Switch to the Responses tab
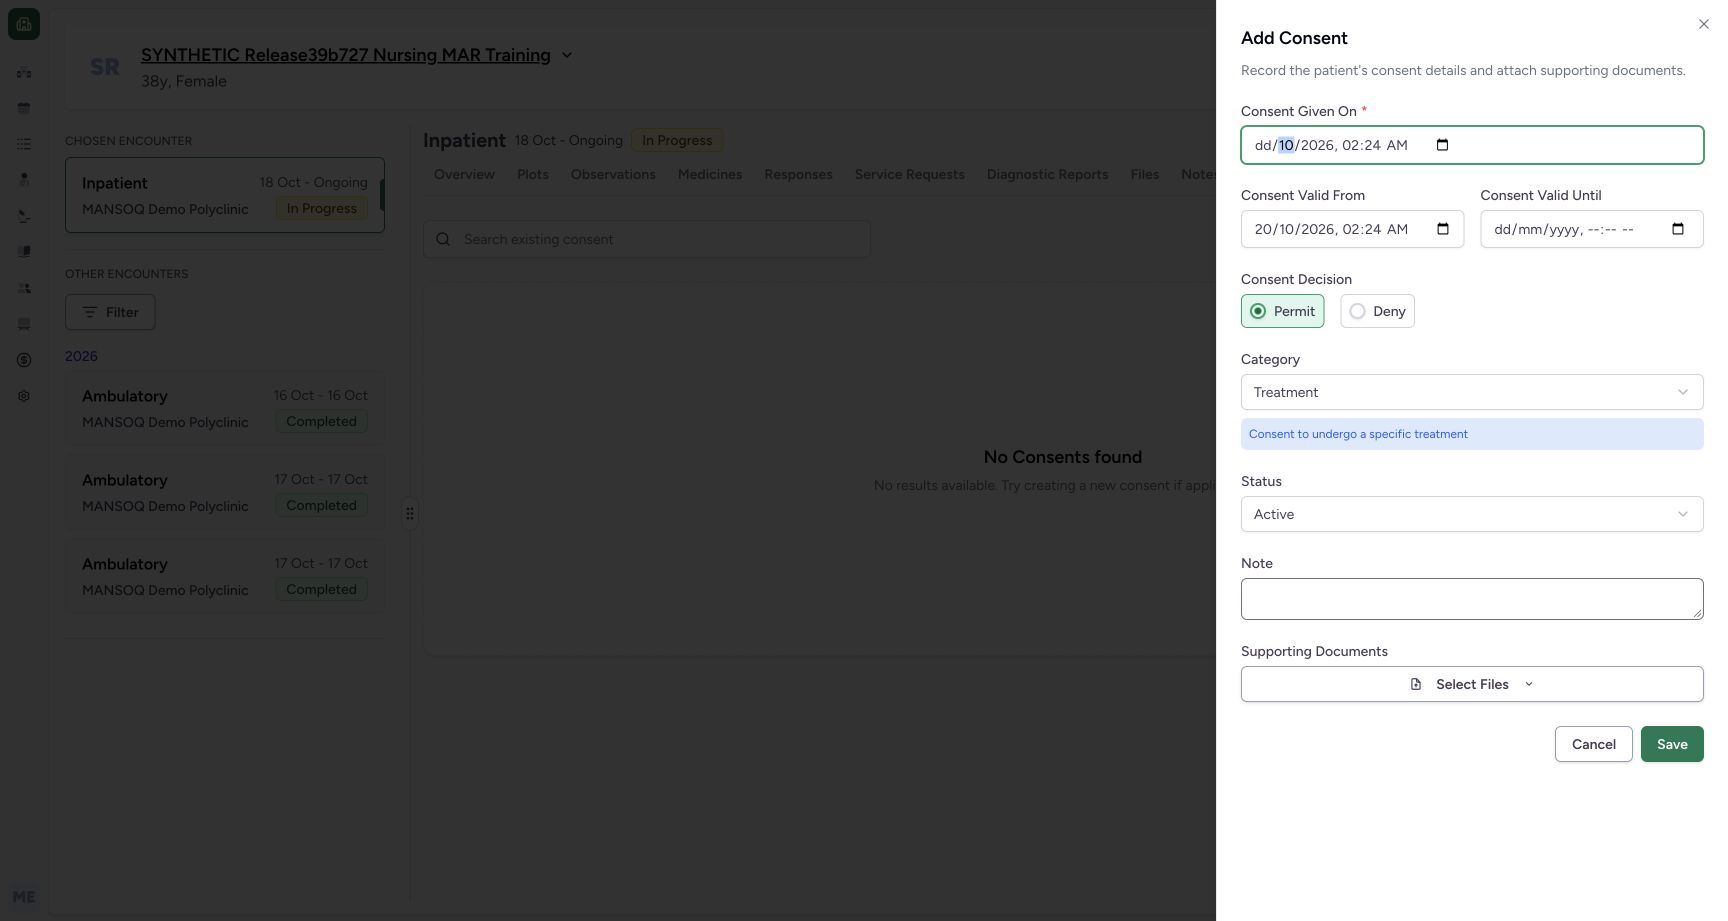 click(x=798, y=174)
